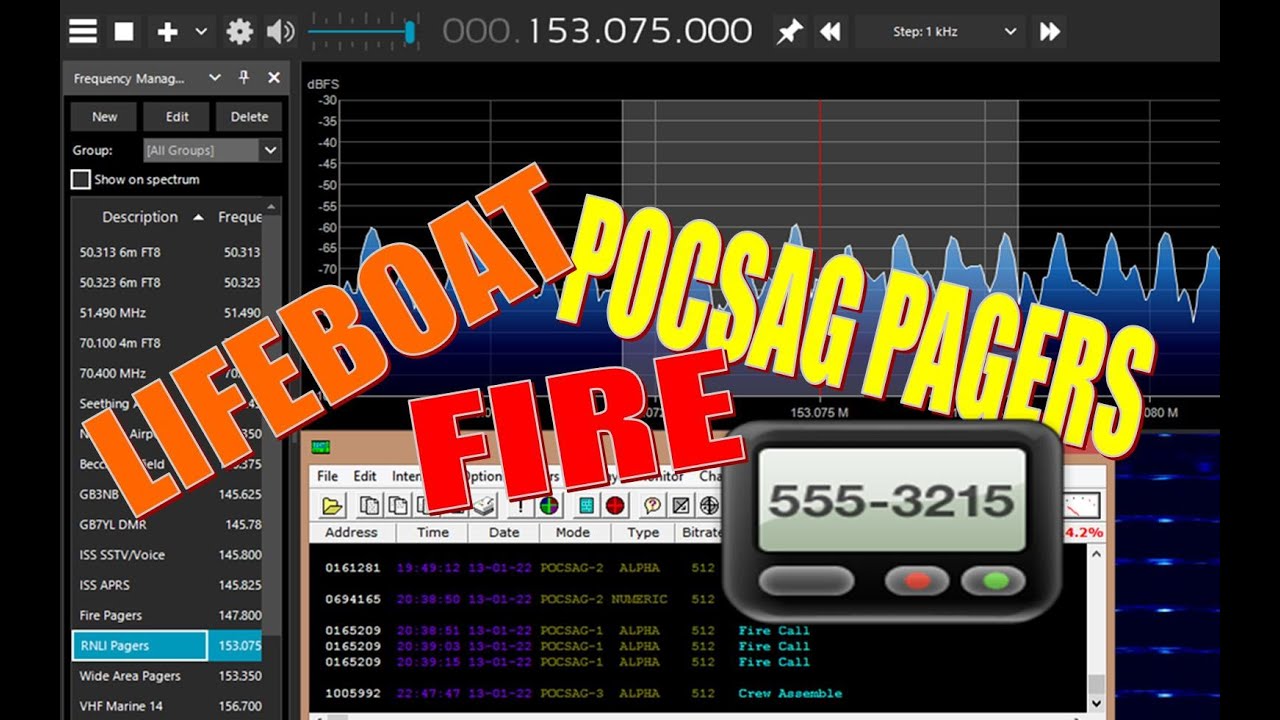Expand the chevron next to the plus icon
Screen dimensions: 1280x720
pyautogui.click(x=201, y=31)
